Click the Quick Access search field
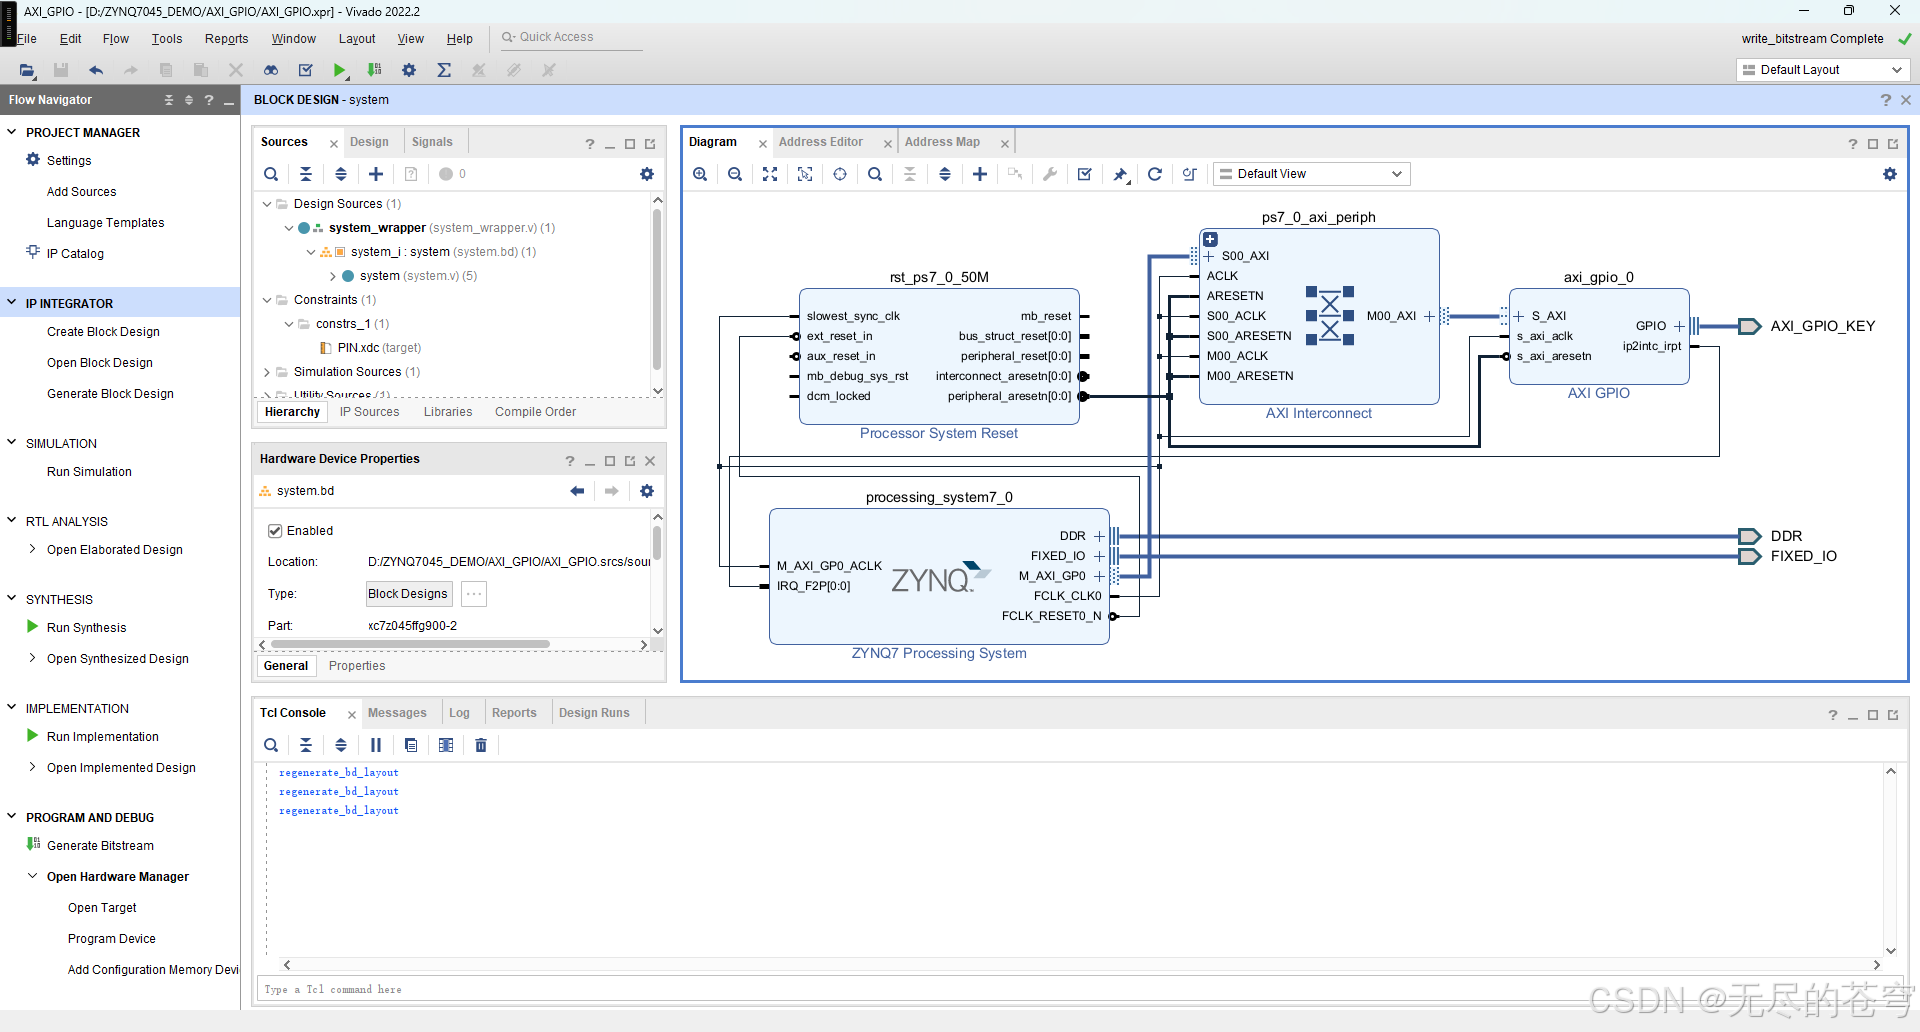Image resolution: width=1920 pixels, height=1032 pixels. click(570, 37)
